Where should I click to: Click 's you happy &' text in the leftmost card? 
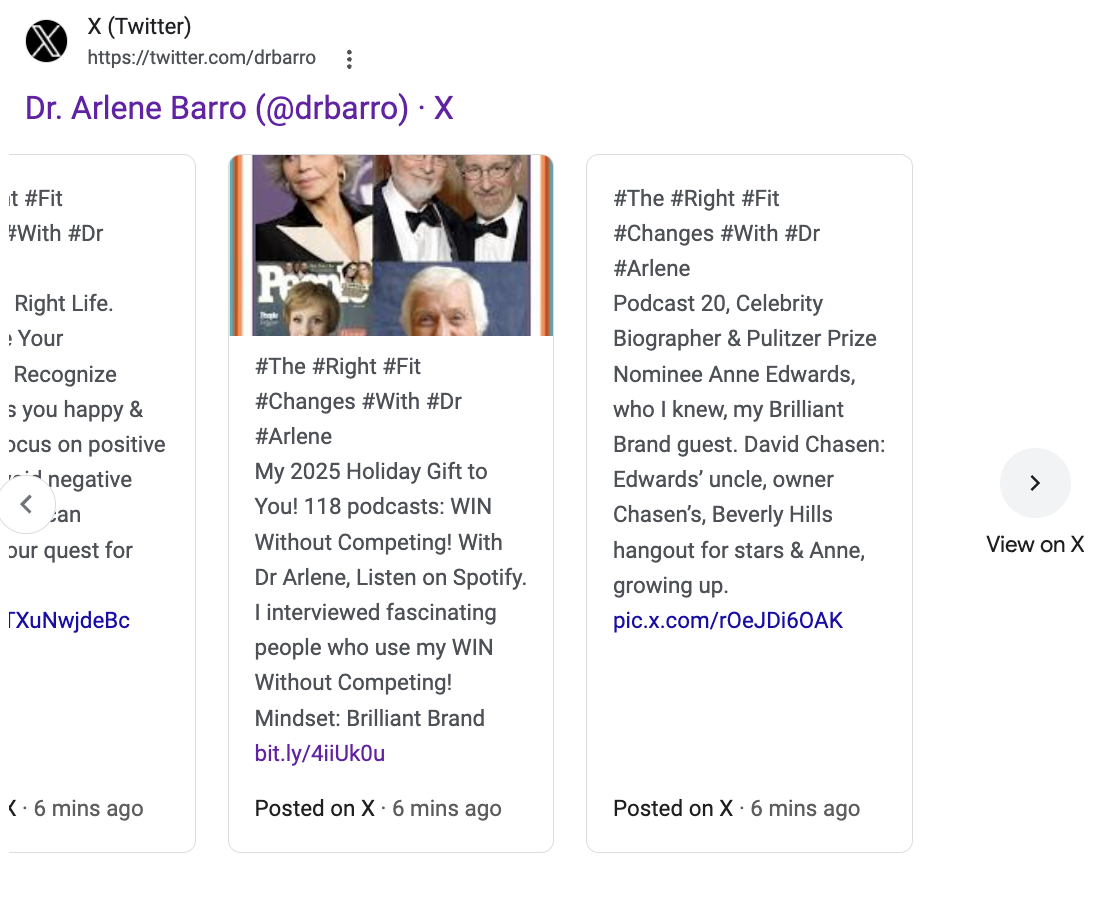(x=76, y=409)
